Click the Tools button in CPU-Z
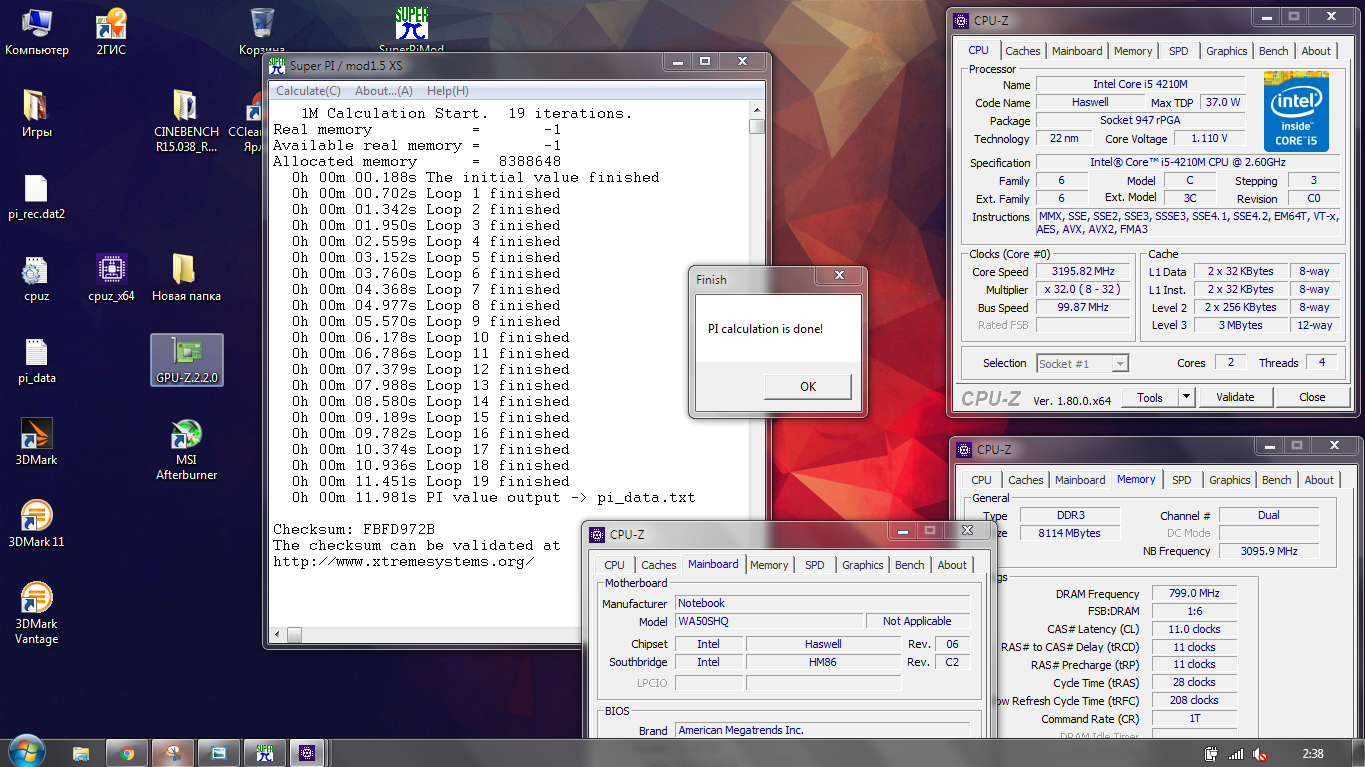 (1150, 397)
